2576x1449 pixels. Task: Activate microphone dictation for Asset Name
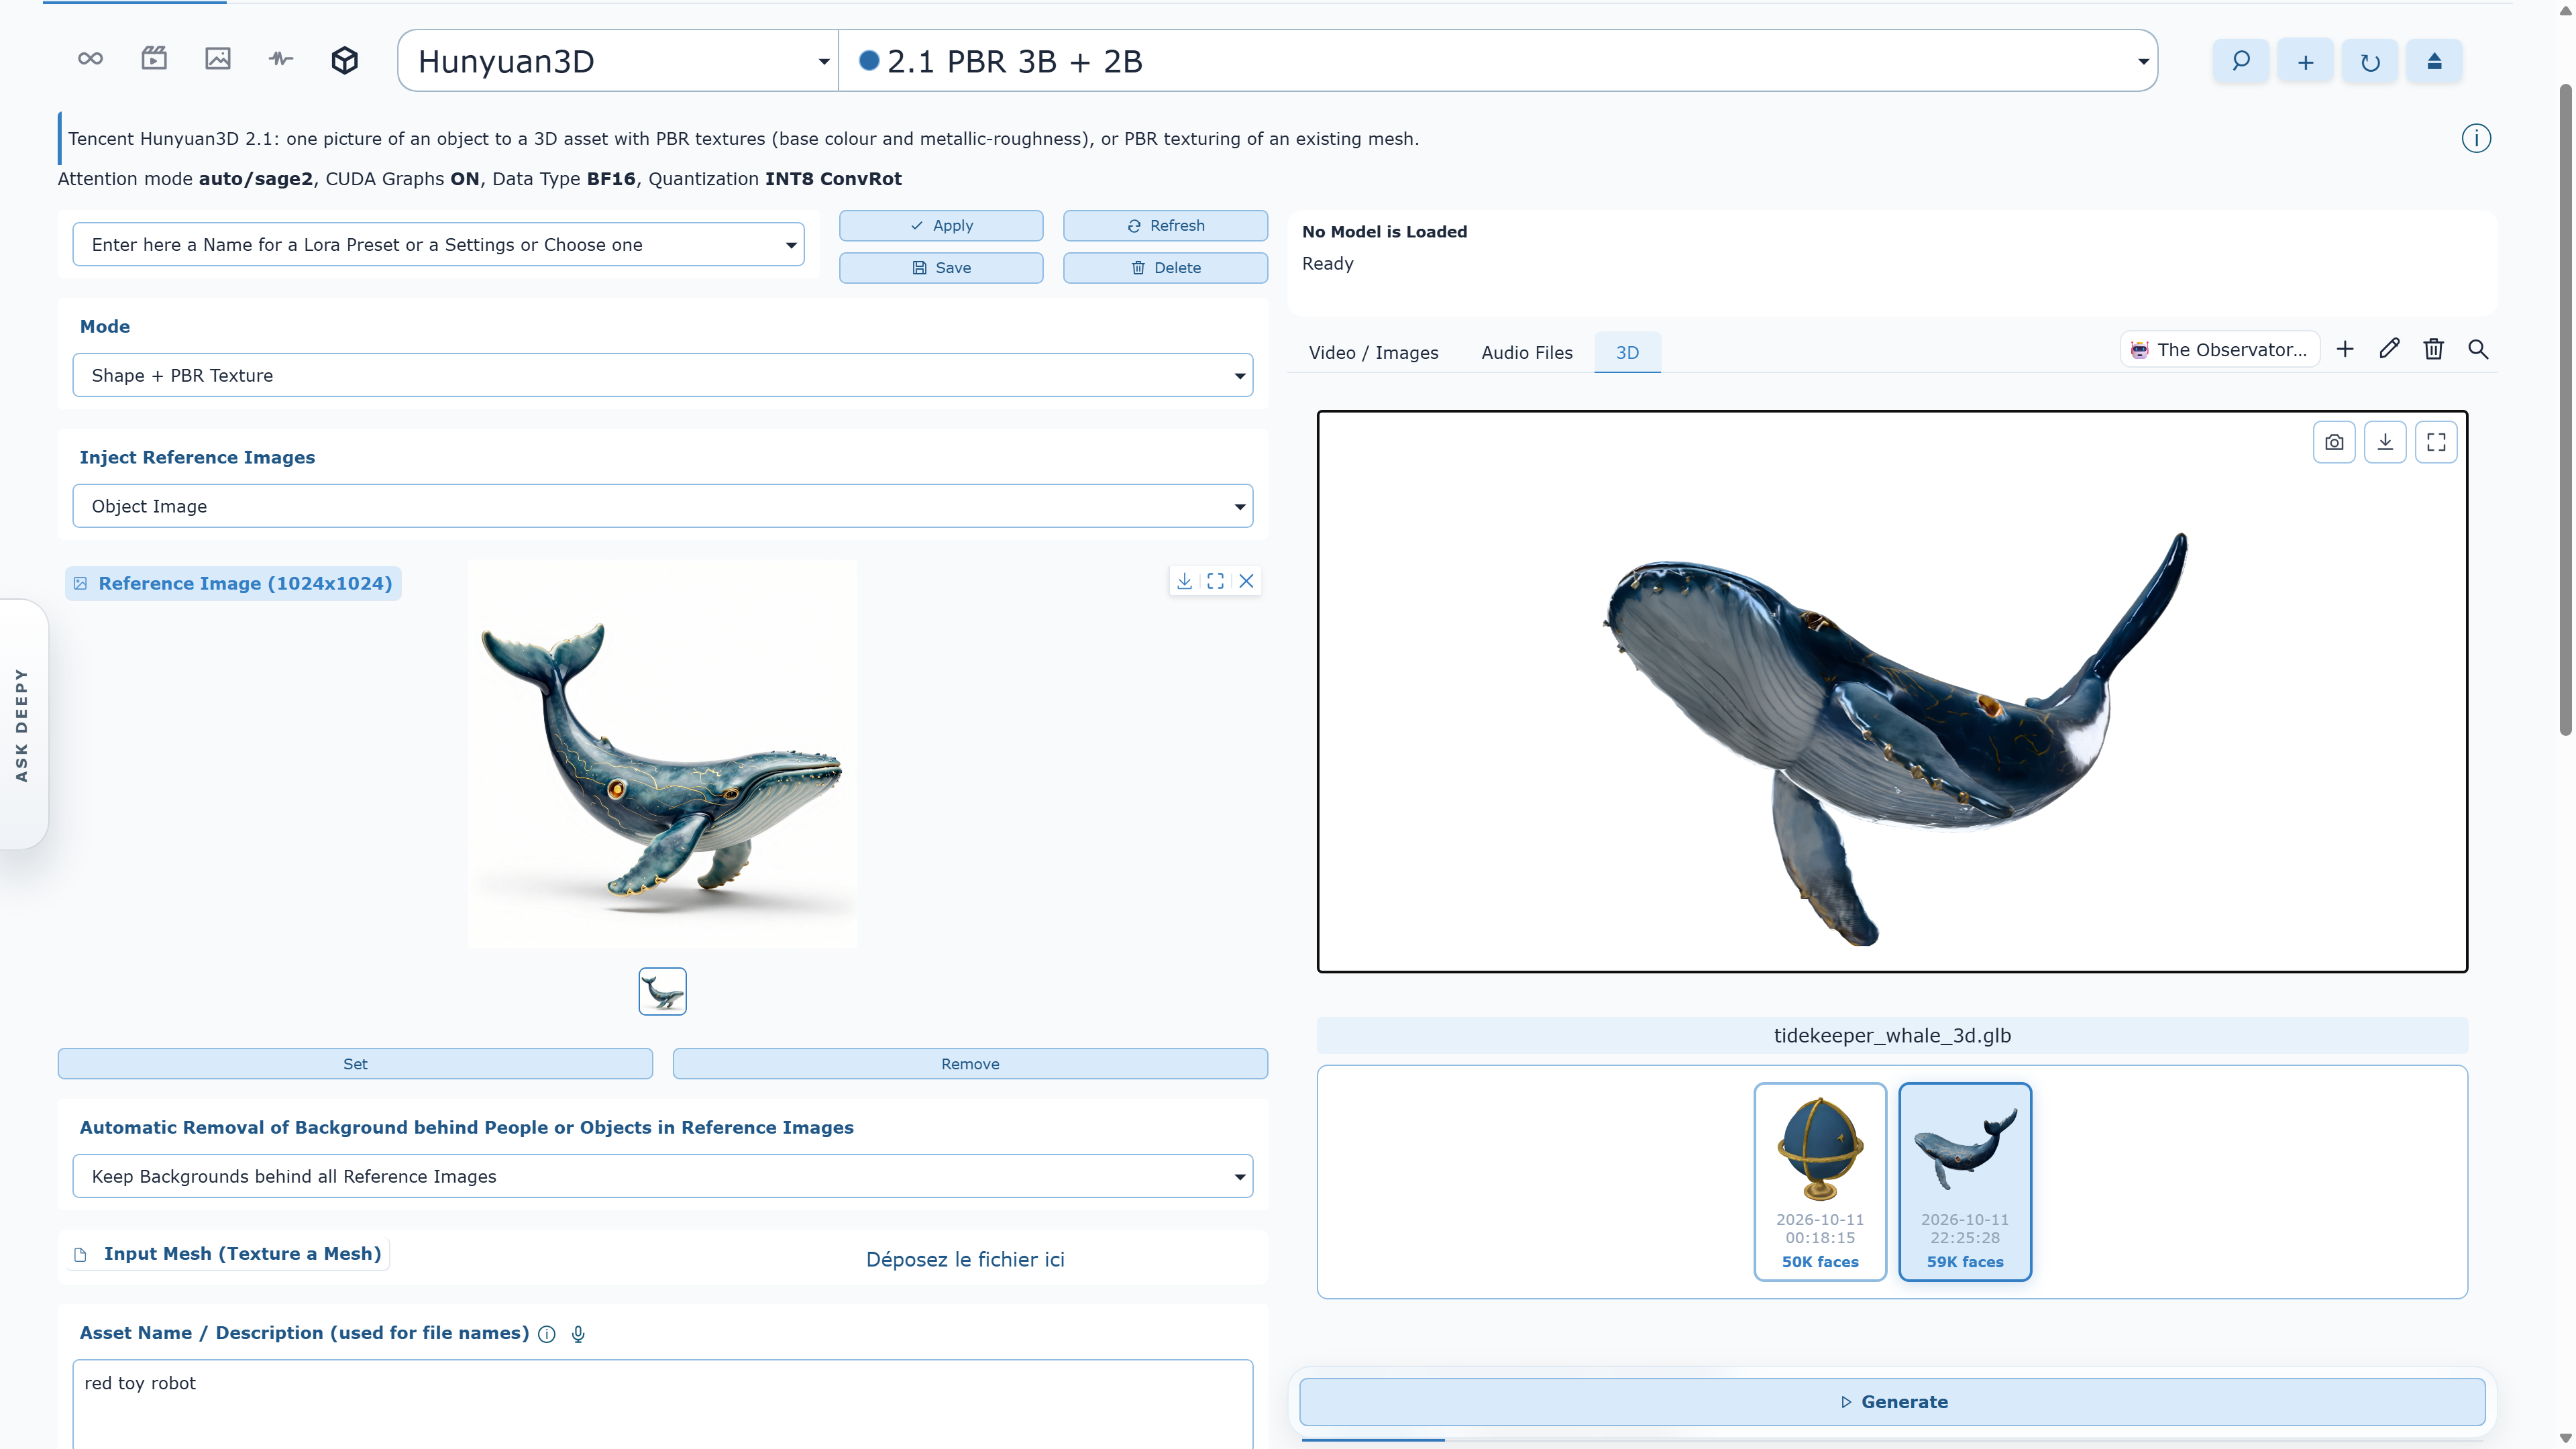click(x=578, y=1334)
